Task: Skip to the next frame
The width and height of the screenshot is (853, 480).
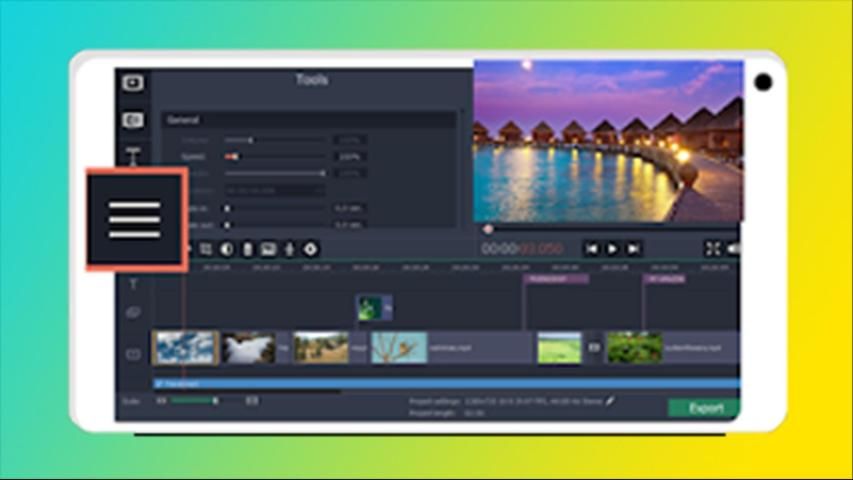Action: pos(633,249)
